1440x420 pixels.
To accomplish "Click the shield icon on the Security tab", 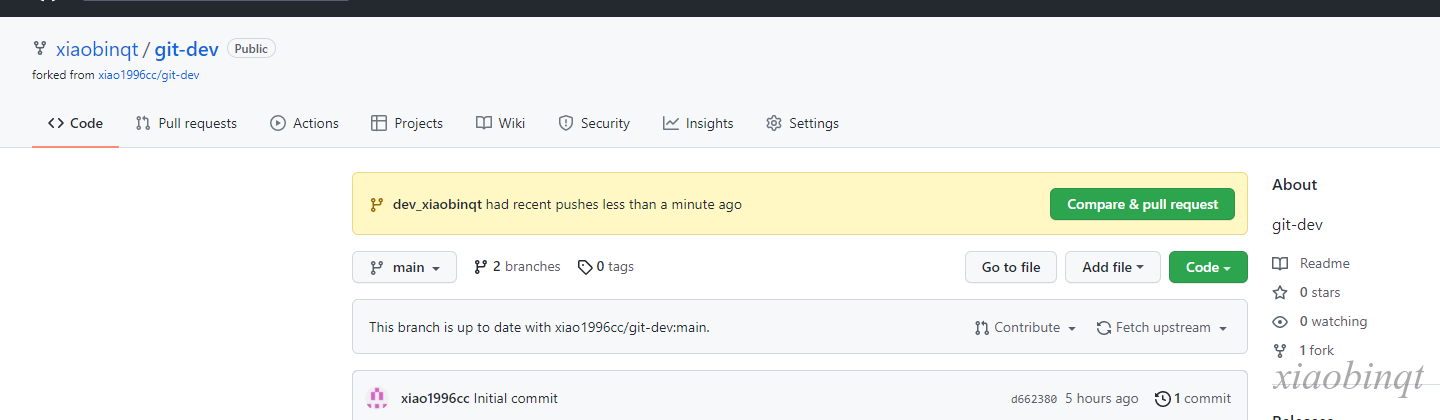I will point(566,123).
